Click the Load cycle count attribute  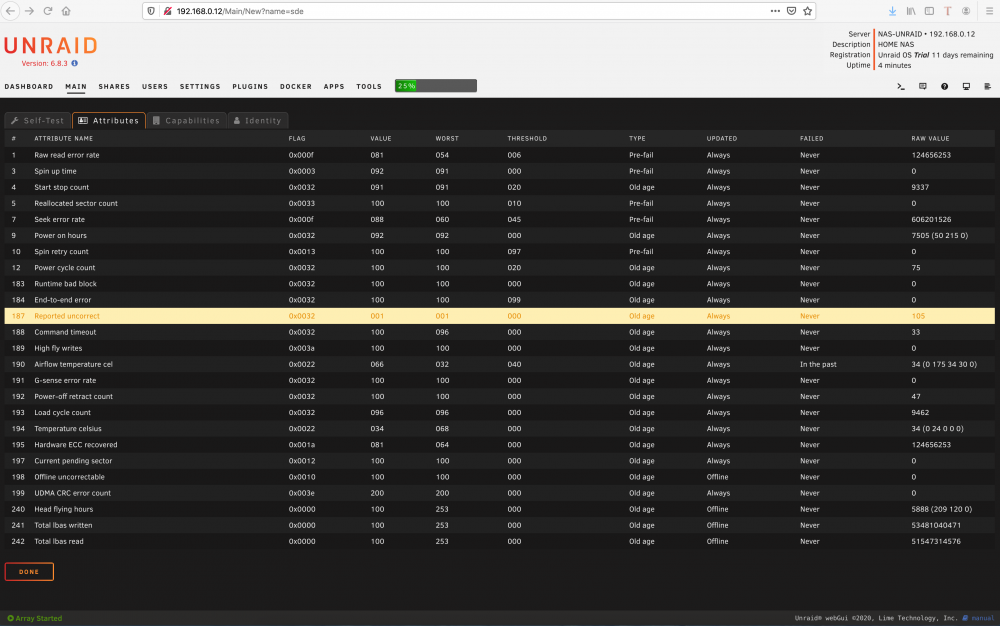click(62, 412)
